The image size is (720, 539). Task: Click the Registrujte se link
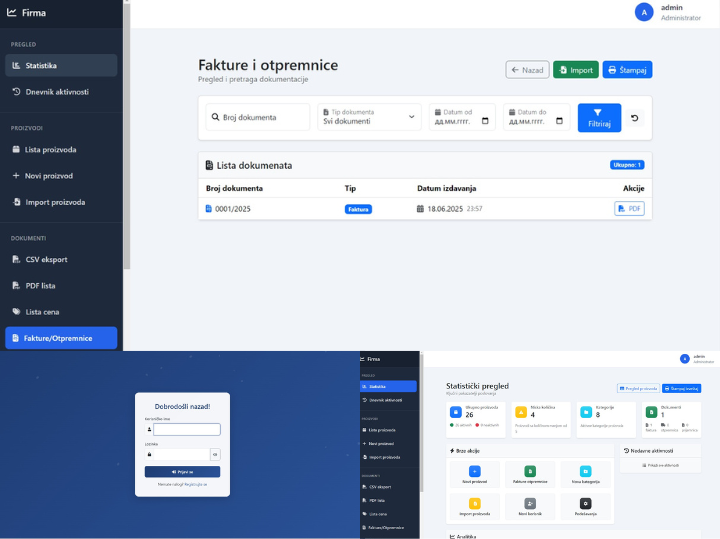click(x=196, y=484)
